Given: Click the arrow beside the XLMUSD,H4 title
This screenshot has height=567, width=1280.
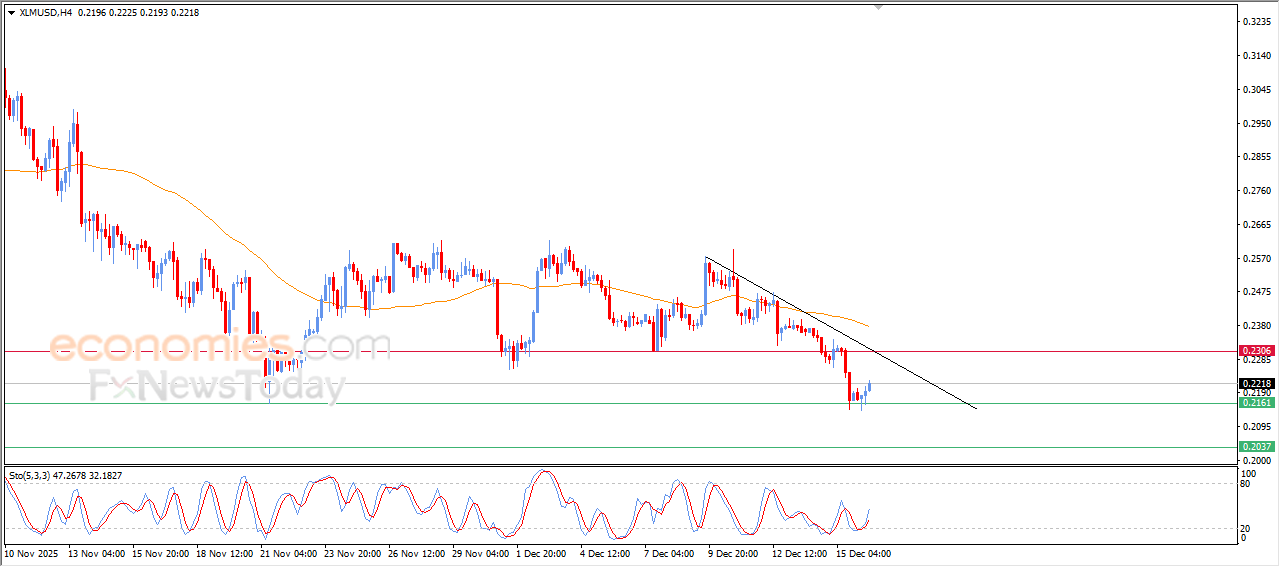Looking at the screenshot, I should (x=11, y=13).
